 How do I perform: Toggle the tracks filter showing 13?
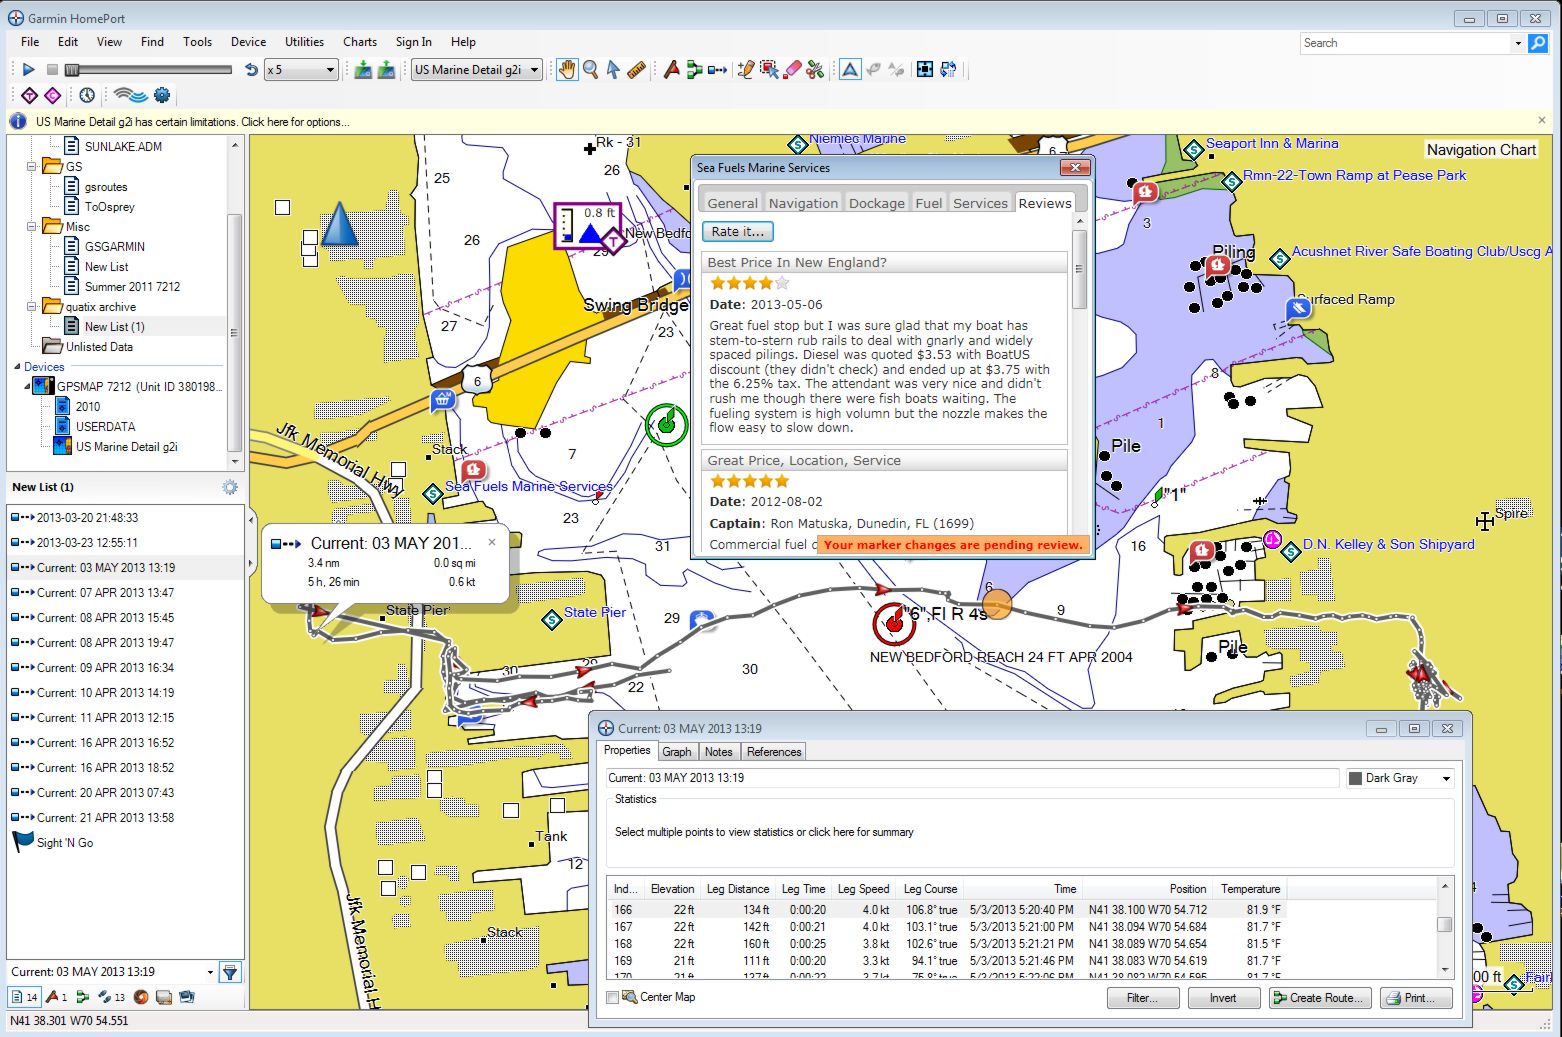point(112,997)
